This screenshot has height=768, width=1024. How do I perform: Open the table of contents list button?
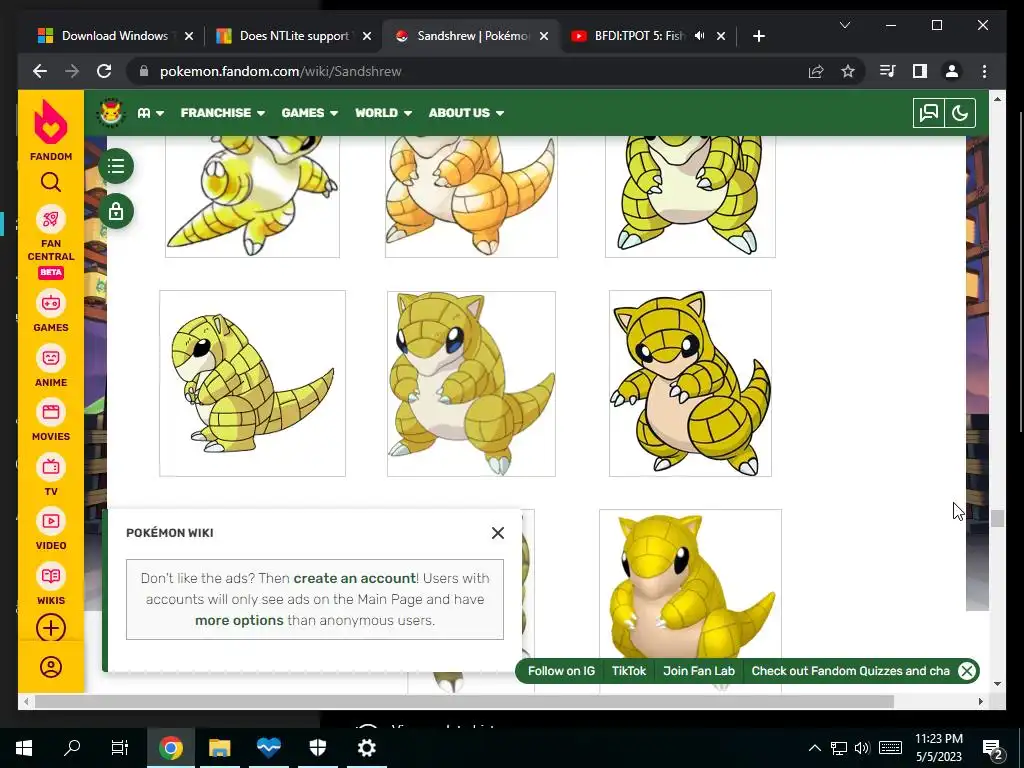pyautogui.click(x=116, y=166)
